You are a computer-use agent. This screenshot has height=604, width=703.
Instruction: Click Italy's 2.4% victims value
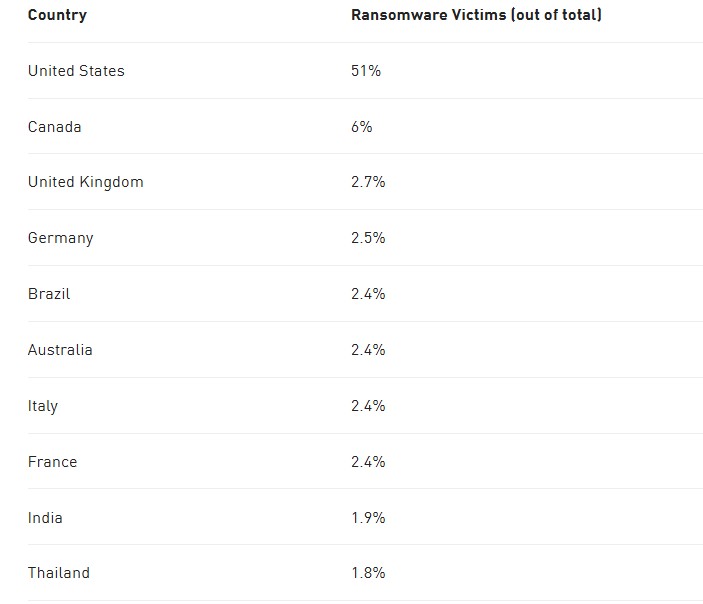tap(368, 406)
